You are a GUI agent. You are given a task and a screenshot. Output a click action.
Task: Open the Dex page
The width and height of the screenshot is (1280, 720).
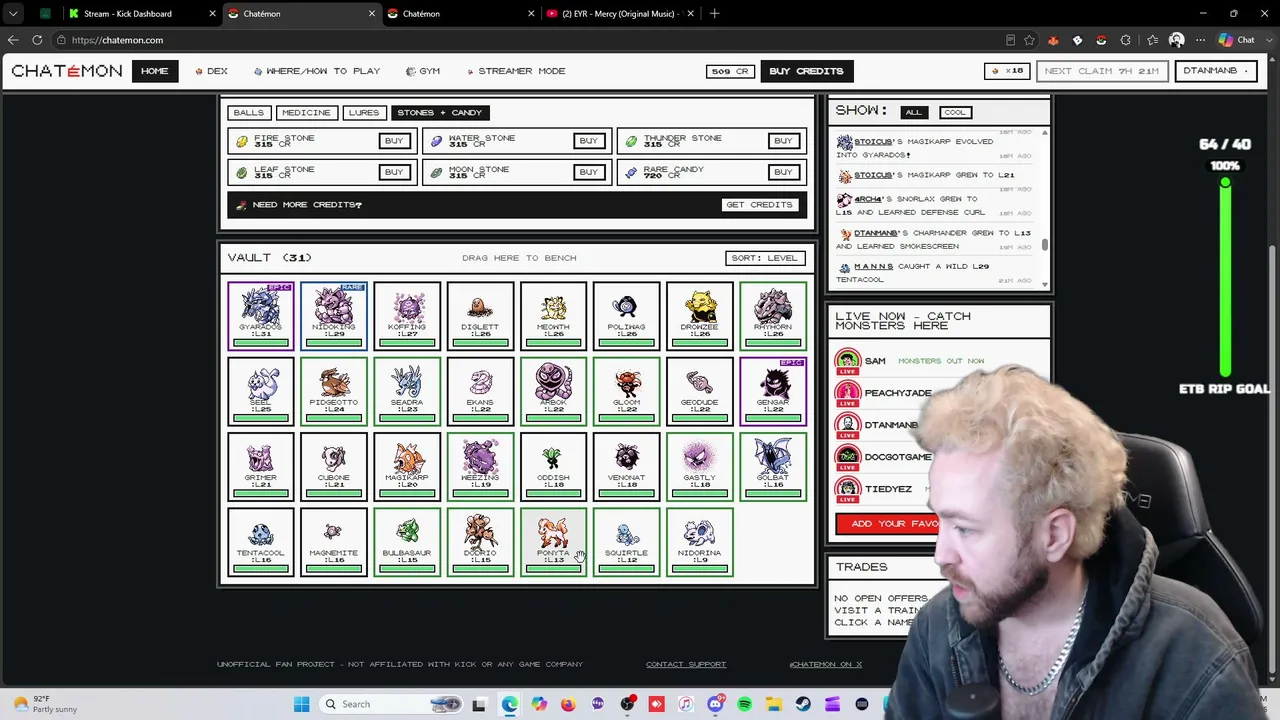(x=212, y=71)
